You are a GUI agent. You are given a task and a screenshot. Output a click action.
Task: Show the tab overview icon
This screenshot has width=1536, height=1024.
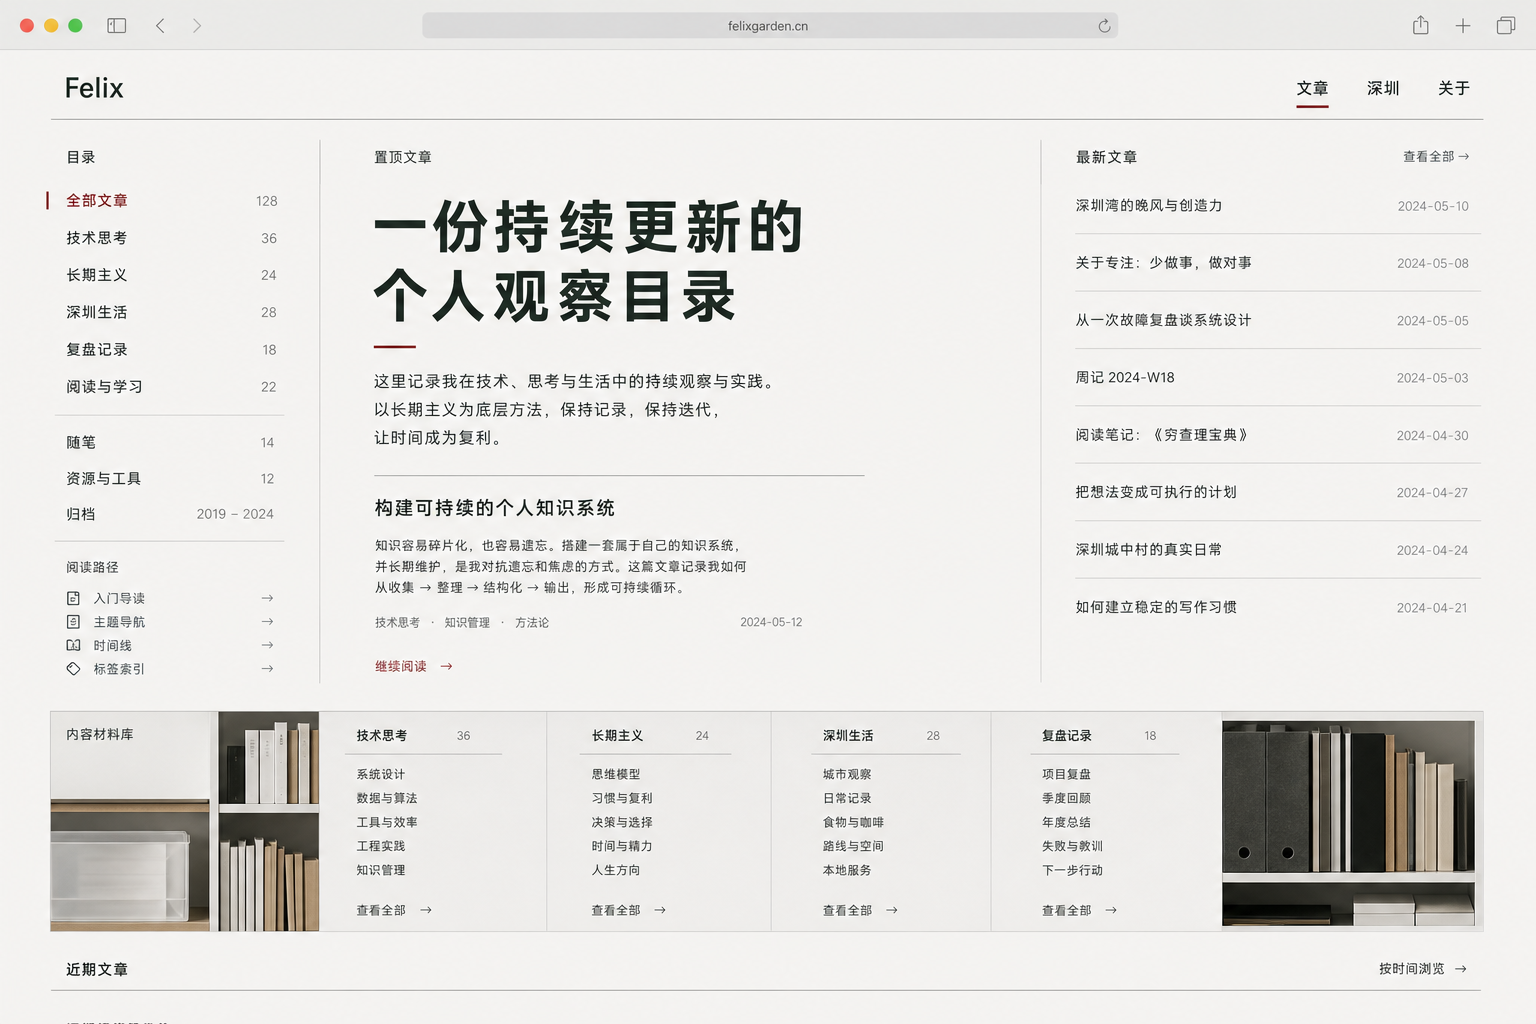1505,26
